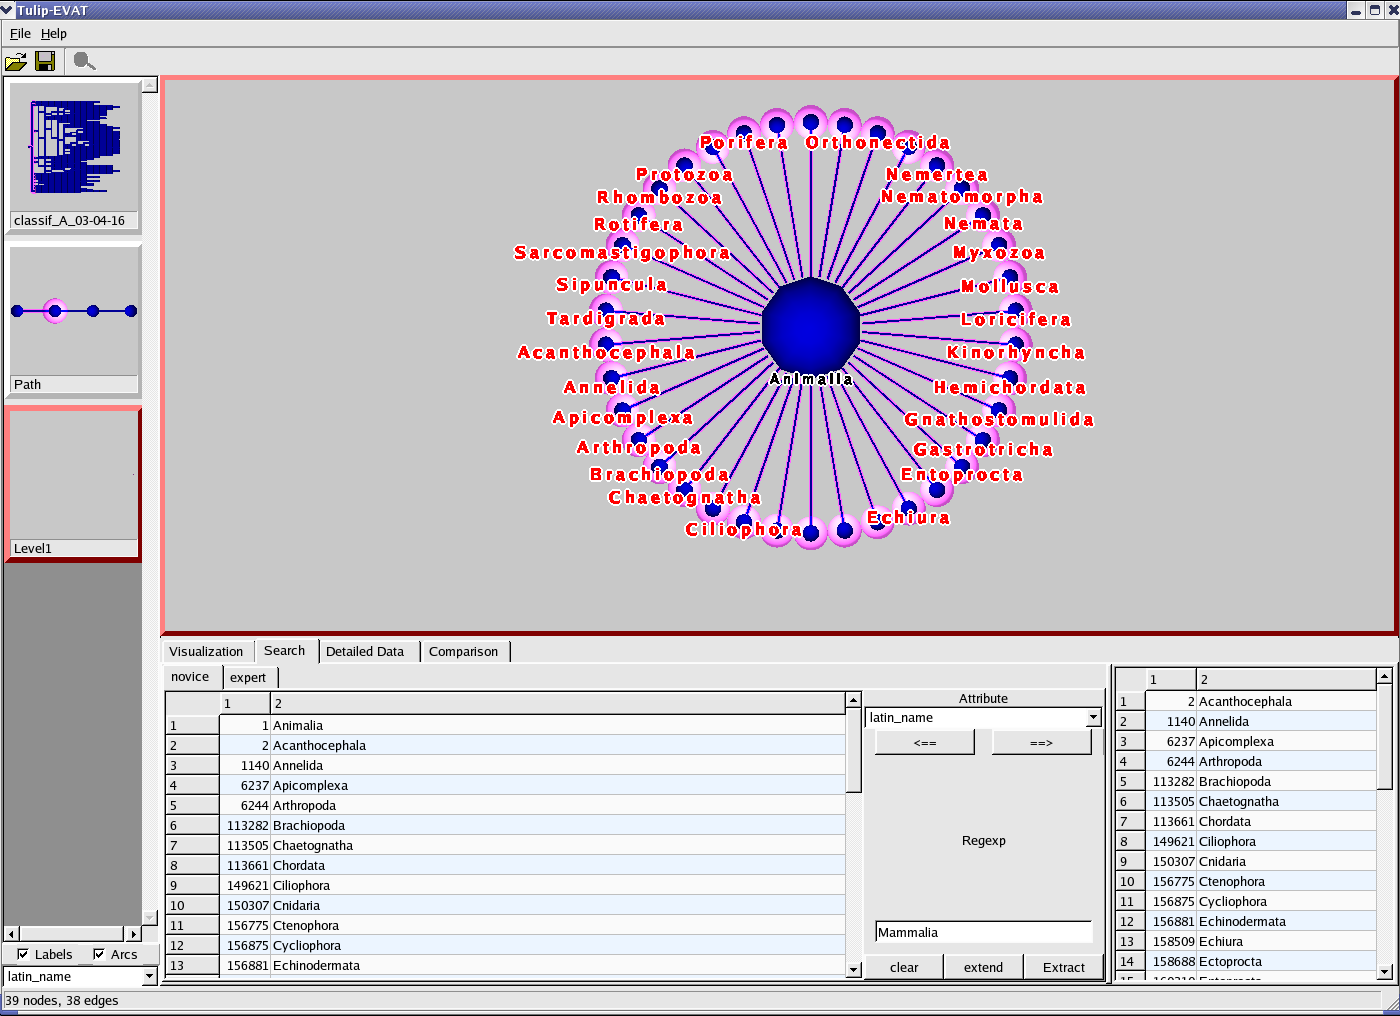
Task: Click the Regexp field containing Mammalia
Action: pyautogui.click(x=983, y=933)
